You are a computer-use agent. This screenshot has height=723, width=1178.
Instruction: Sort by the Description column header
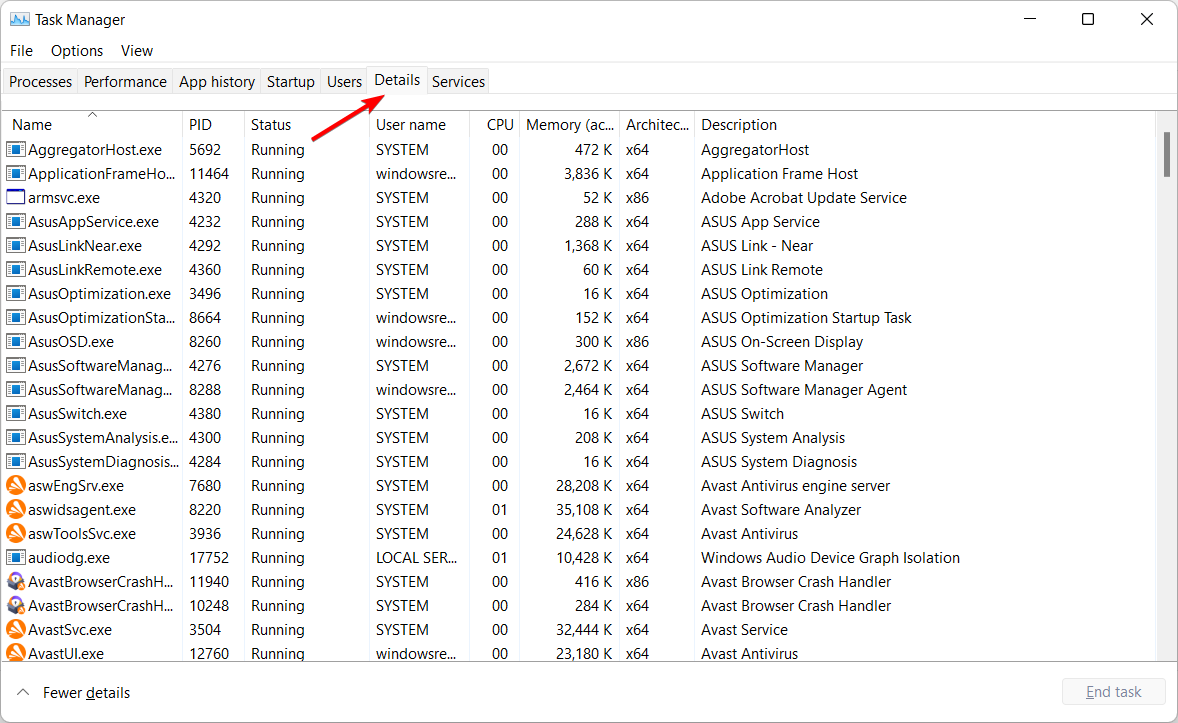924,124
